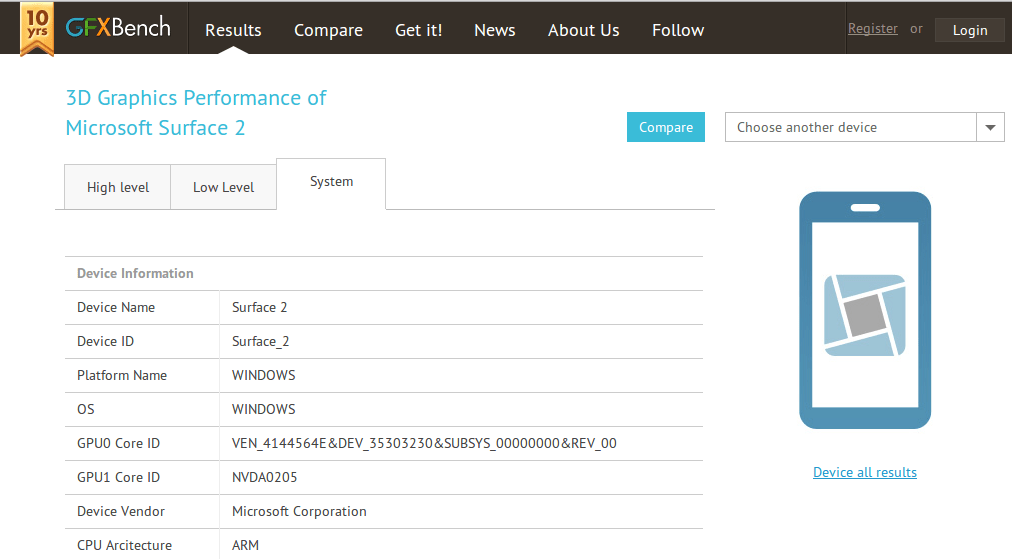Open the Results menu
This screenshot has height=559, width=1012.
point(233,30)
